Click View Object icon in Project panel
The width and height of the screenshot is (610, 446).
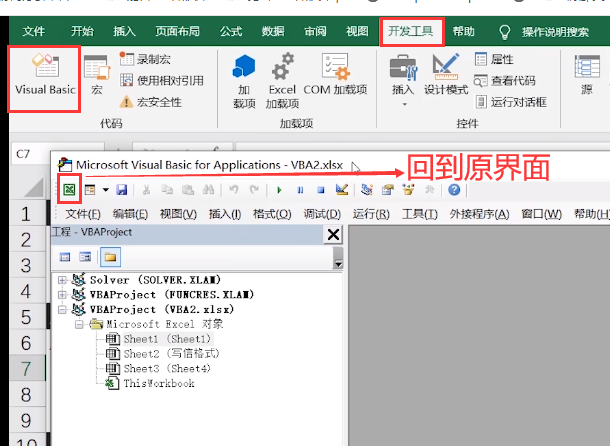coord(85,257)
